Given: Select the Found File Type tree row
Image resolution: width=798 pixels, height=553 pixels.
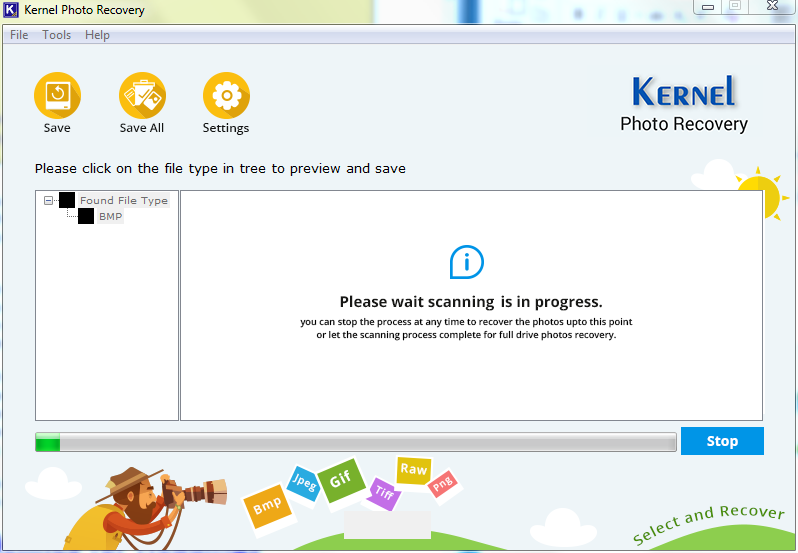Looking at the screenshot, I should (x=124, y=200).
